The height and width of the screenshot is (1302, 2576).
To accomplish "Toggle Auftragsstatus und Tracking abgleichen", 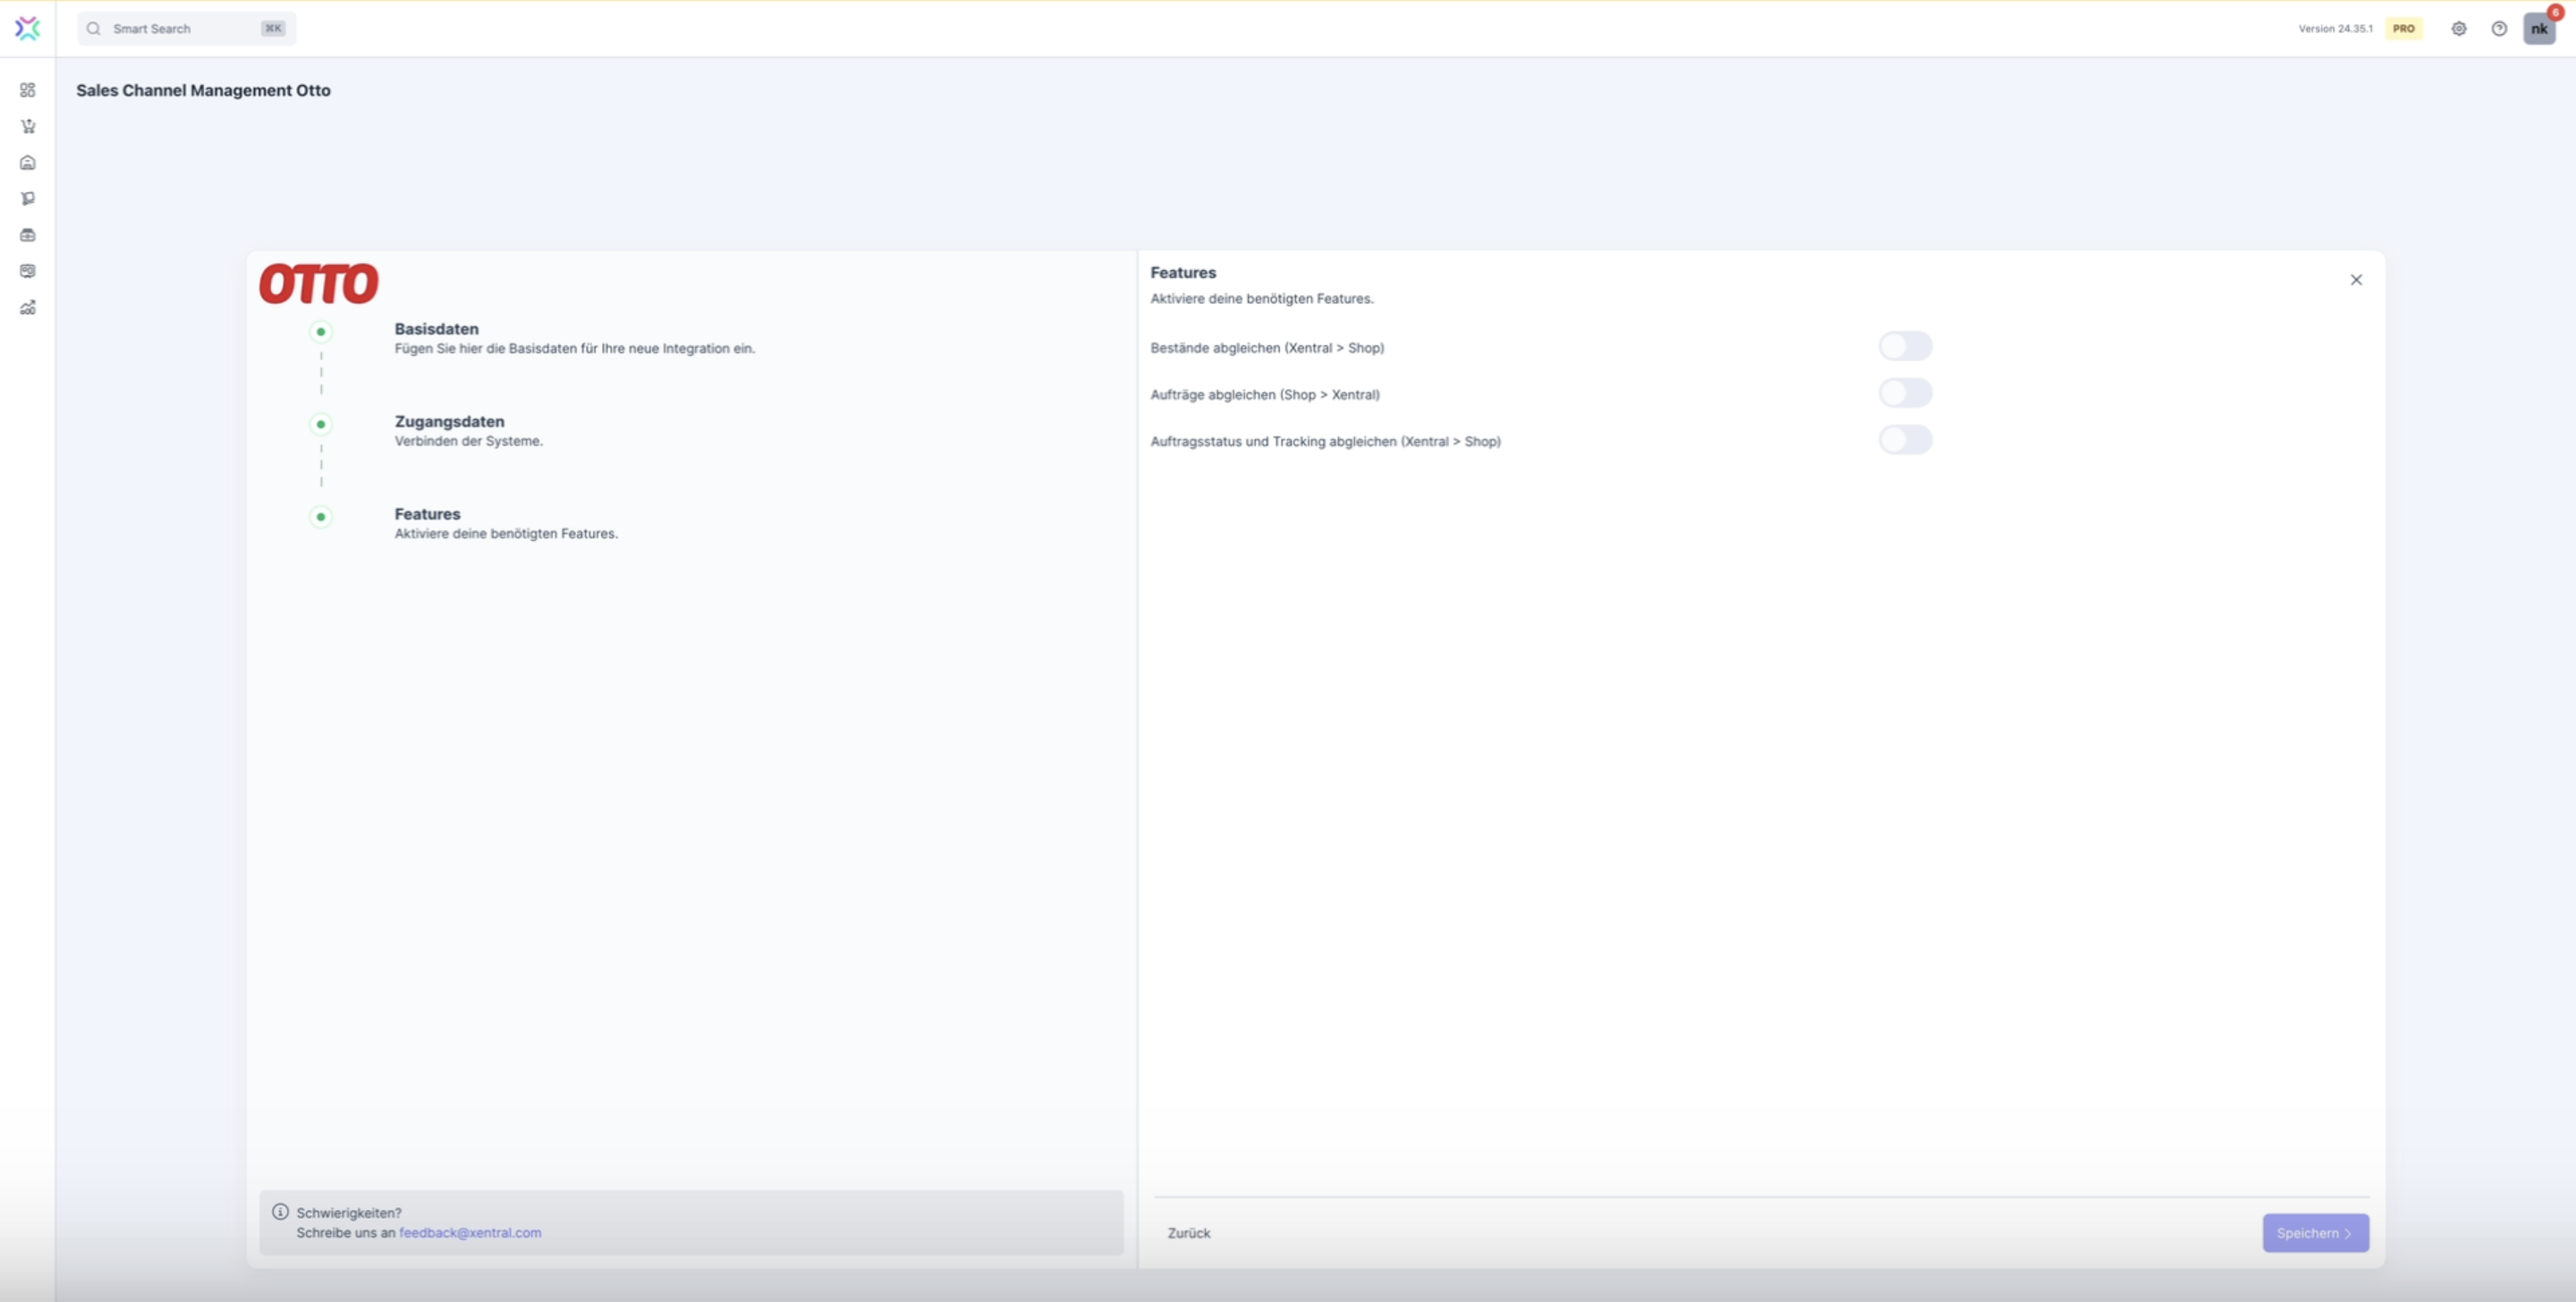I will (x=1904, y=440).
